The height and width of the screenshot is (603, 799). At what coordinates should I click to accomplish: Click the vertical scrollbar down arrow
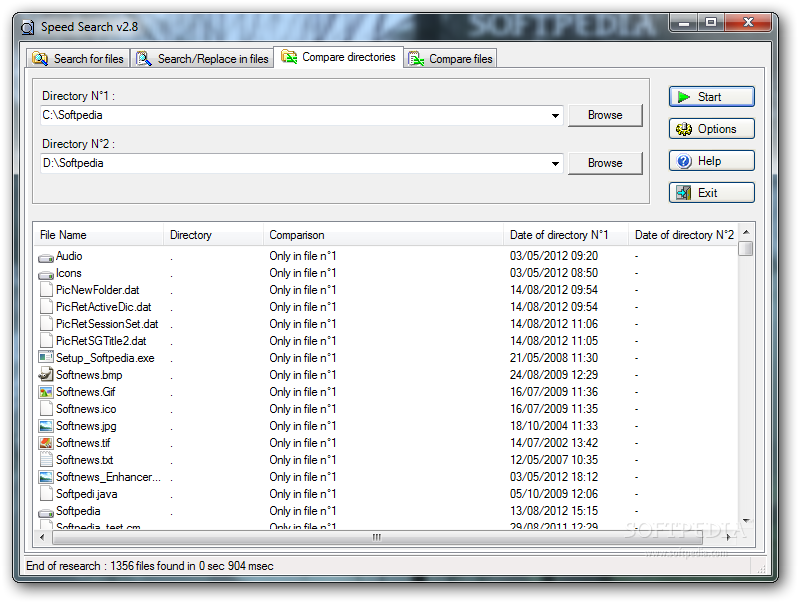(746, 521)
